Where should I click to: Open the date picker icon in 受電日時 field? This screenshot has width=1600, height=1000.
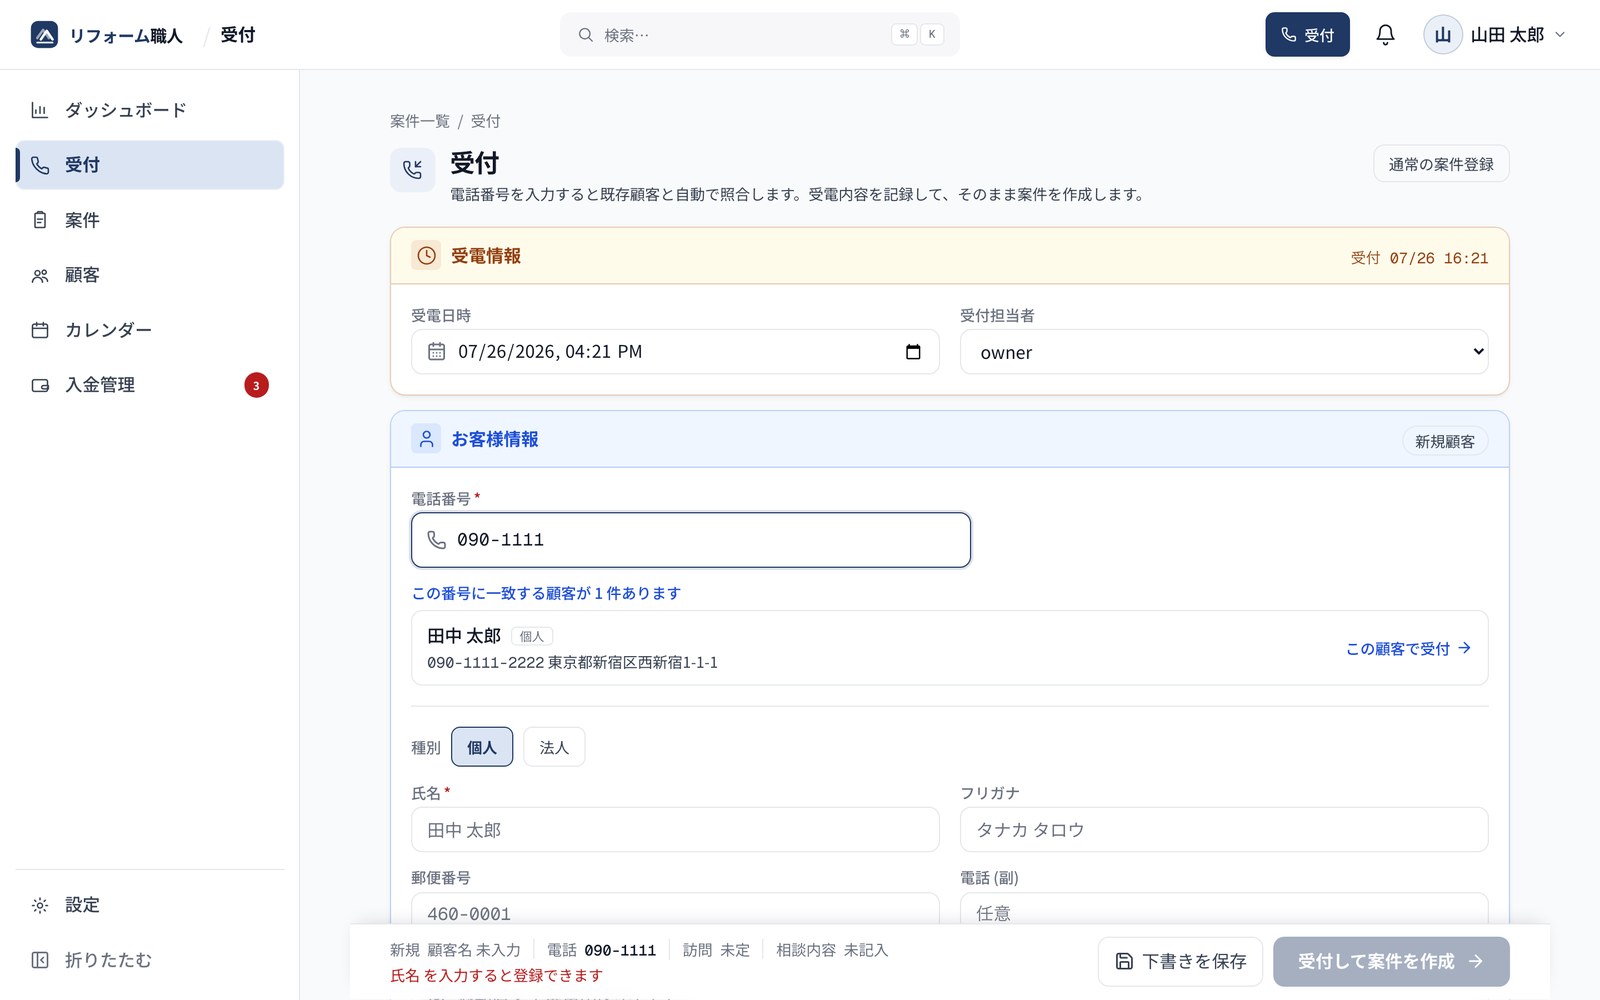pos(913,352)
